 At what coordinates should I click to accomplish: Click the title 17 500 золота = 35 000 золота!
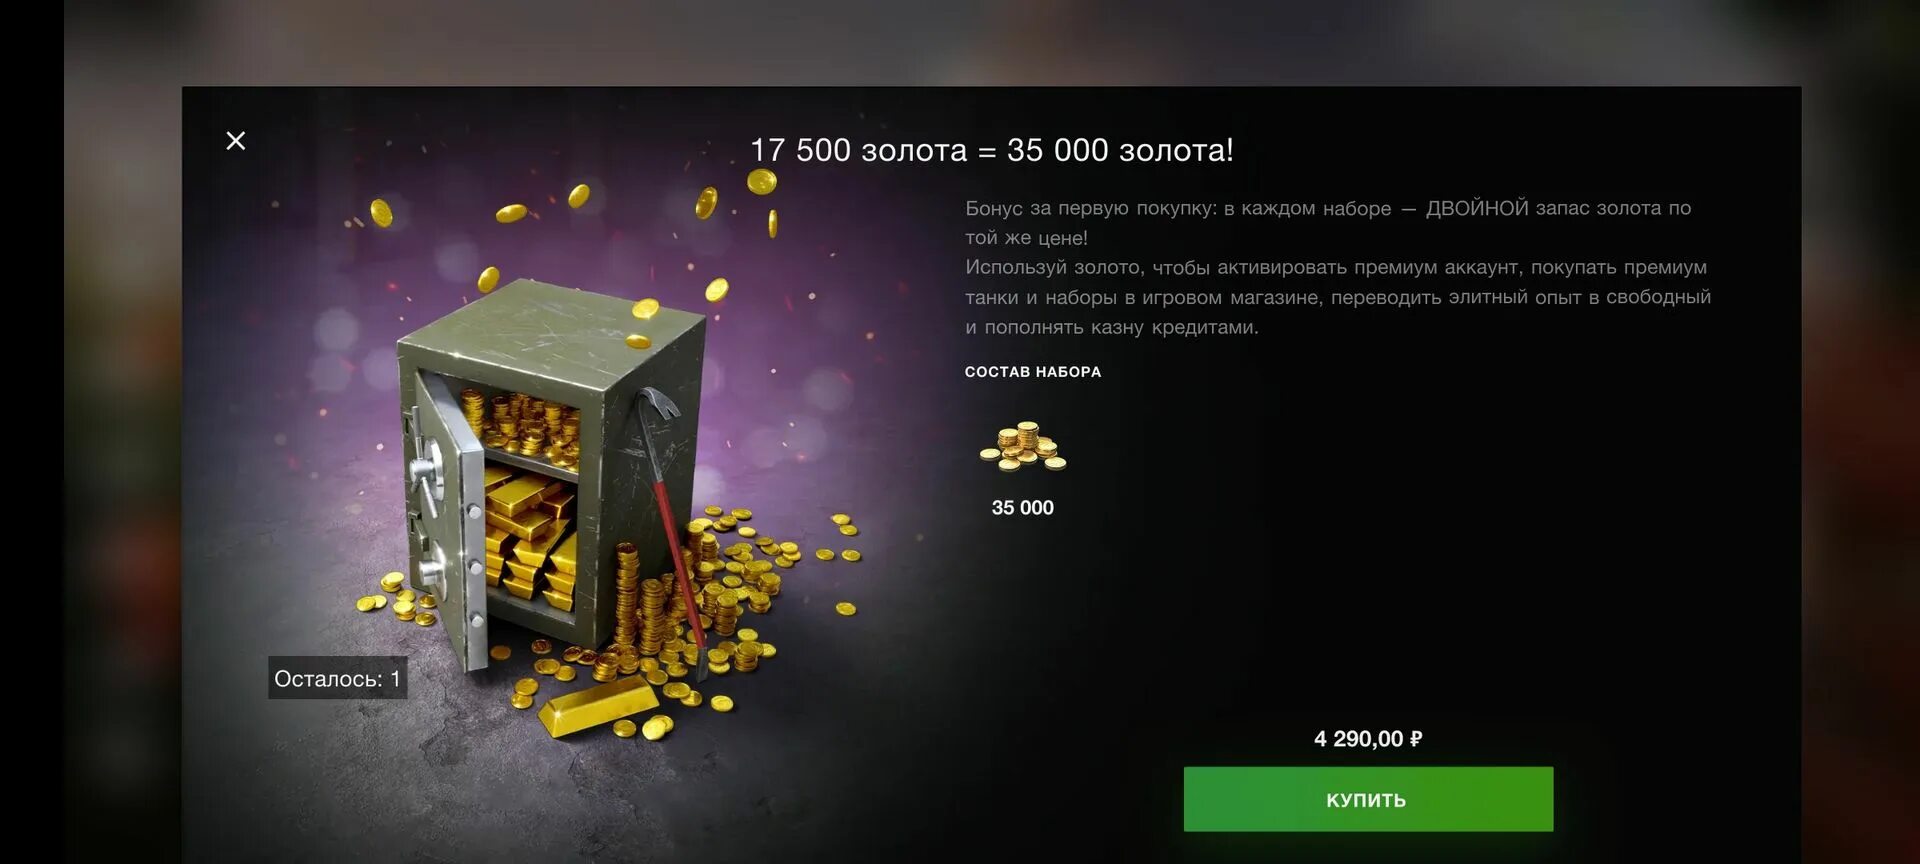point(992,150)
